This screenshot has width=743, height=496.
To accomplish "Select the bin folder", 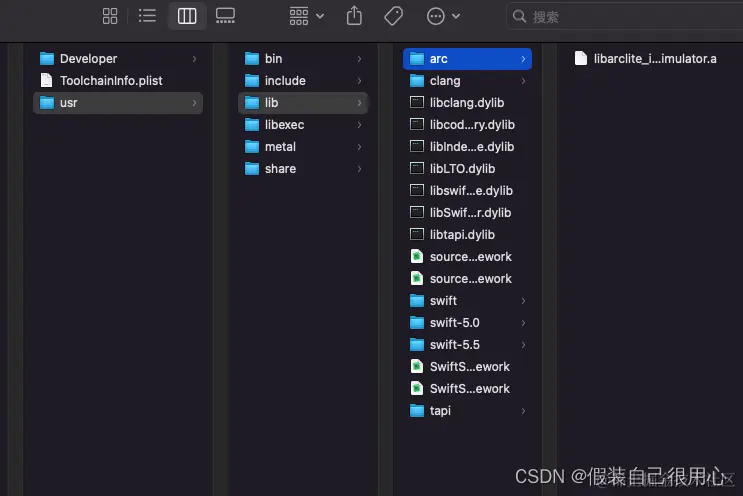I will (303, 59).
